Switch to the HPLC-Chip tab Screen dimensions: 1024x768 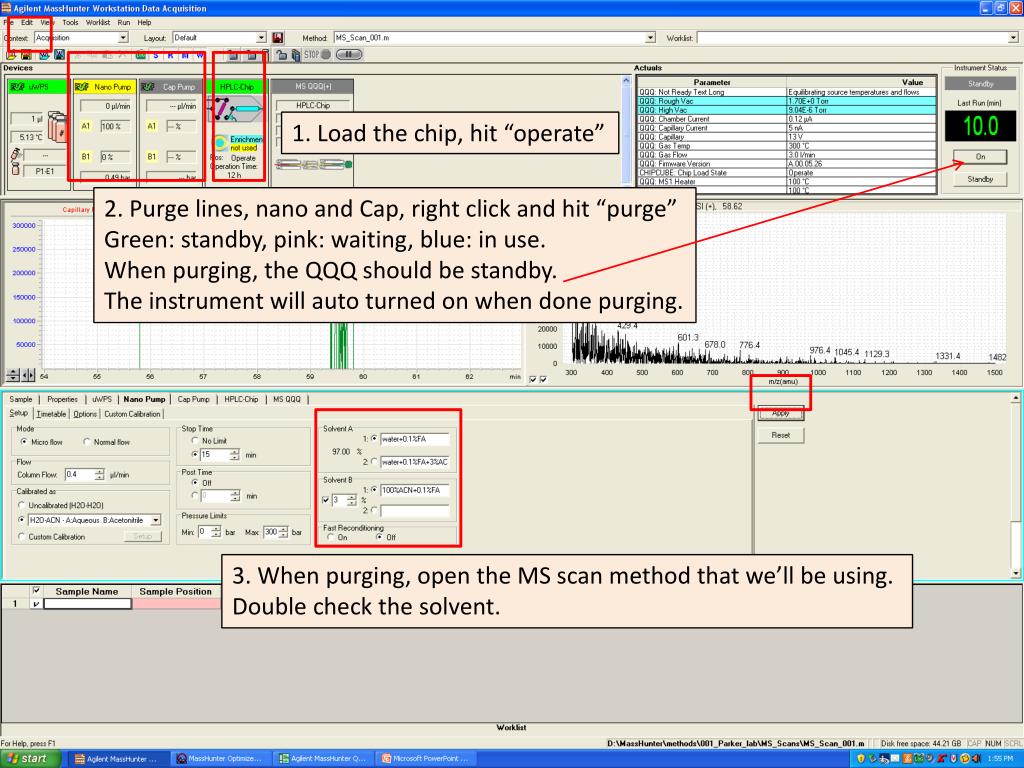241,399
